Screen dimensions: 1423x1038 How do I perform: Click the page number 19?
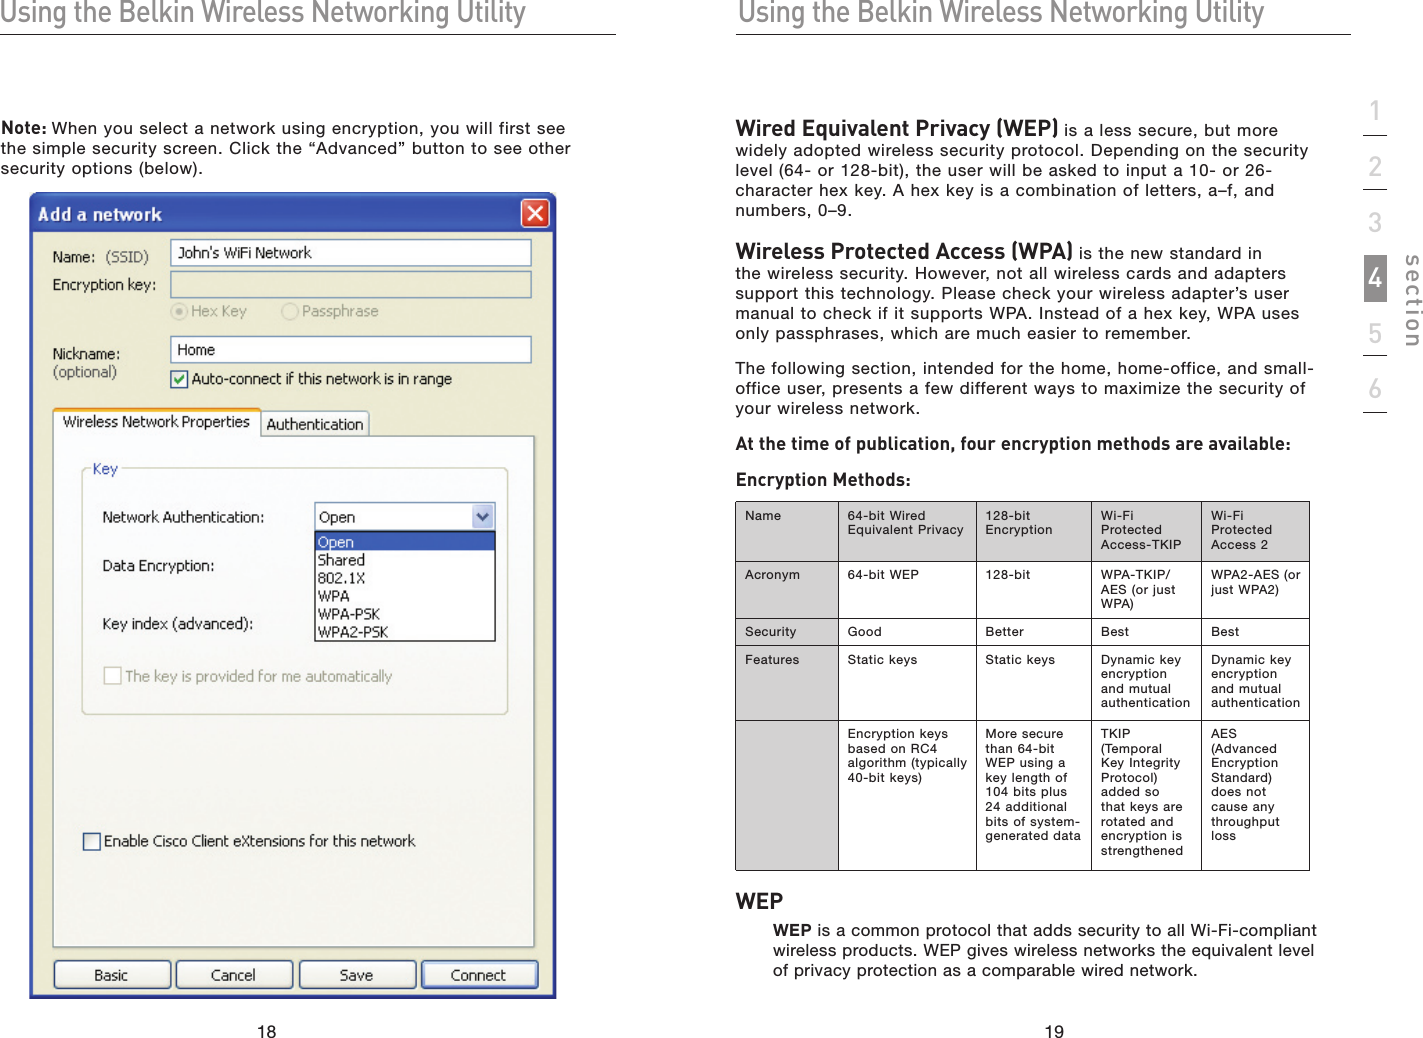point(1054,1031)
